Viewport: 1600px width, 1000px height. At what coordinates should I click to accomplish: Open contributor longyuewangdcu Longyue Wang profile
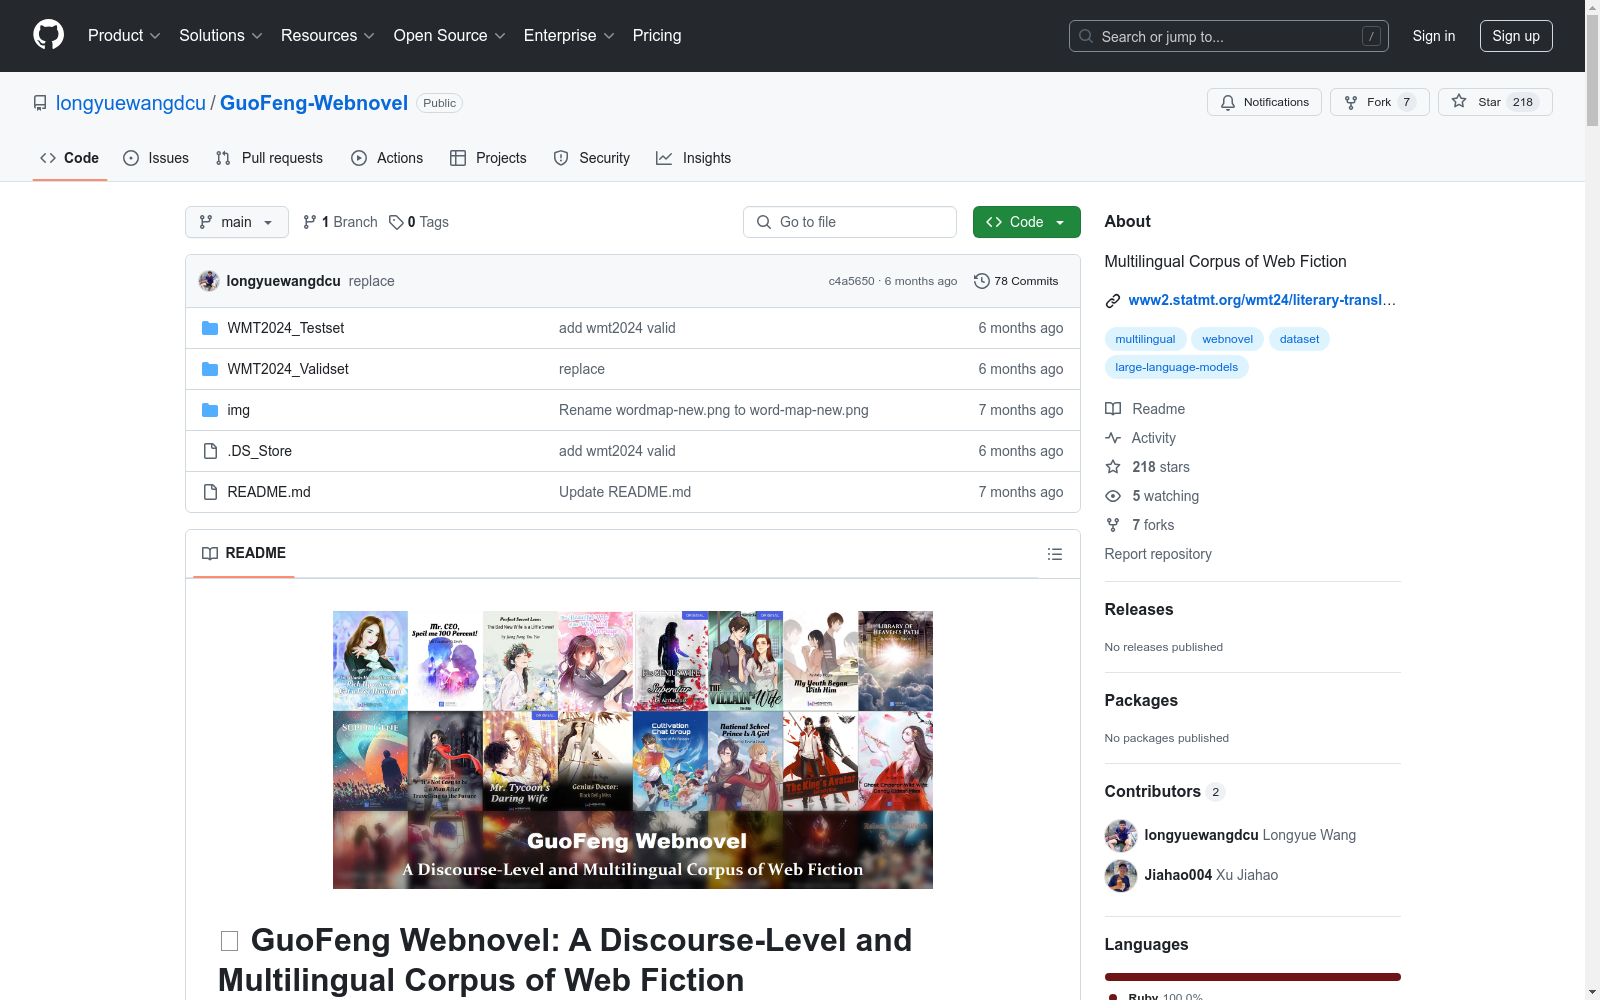[1250, 835]
